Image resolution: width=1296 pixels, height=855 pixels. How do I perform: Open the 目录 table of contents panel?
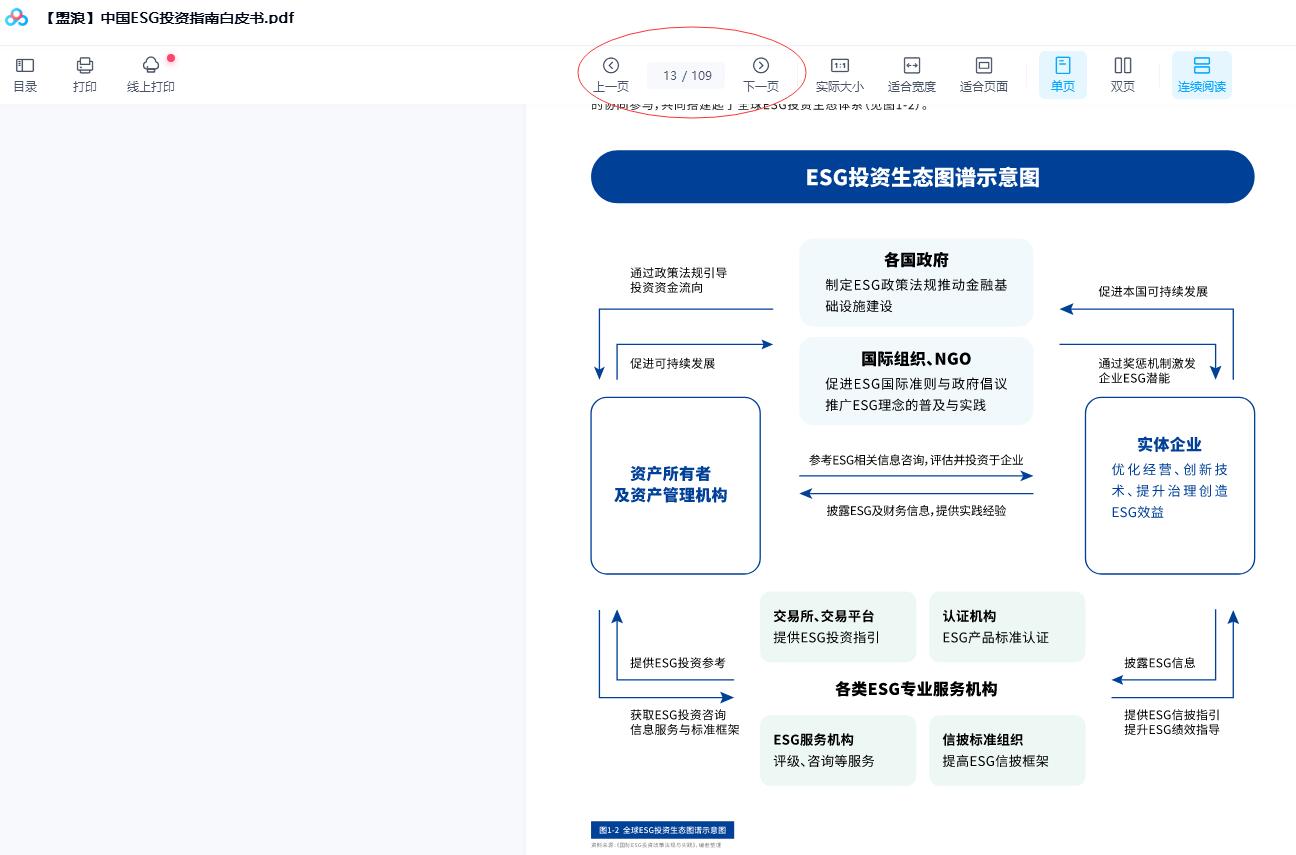[25, 75]
